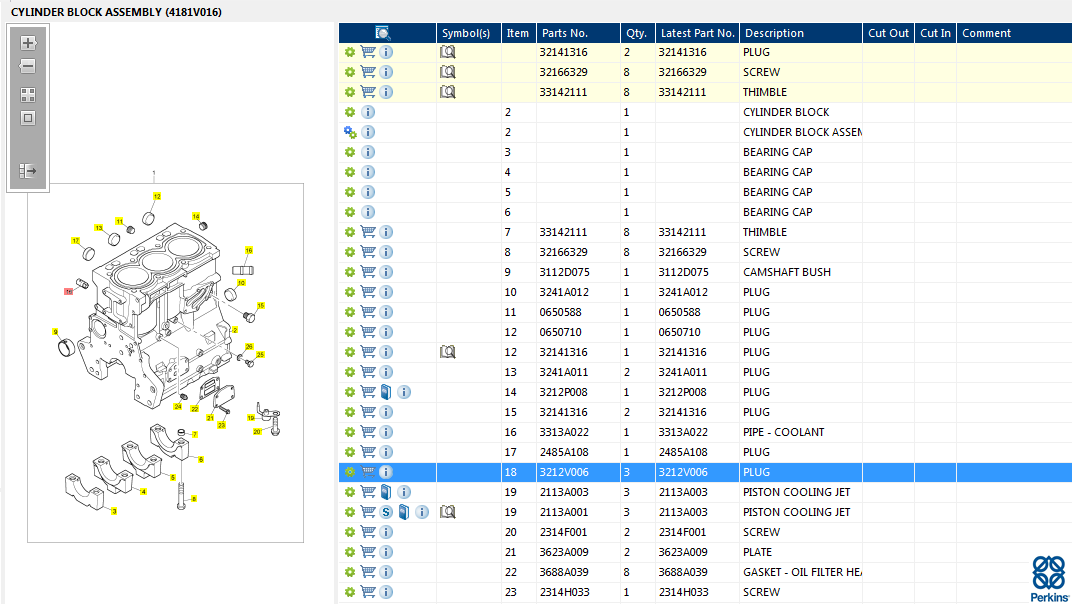Click the list export arrow icon

coord(28,171)
